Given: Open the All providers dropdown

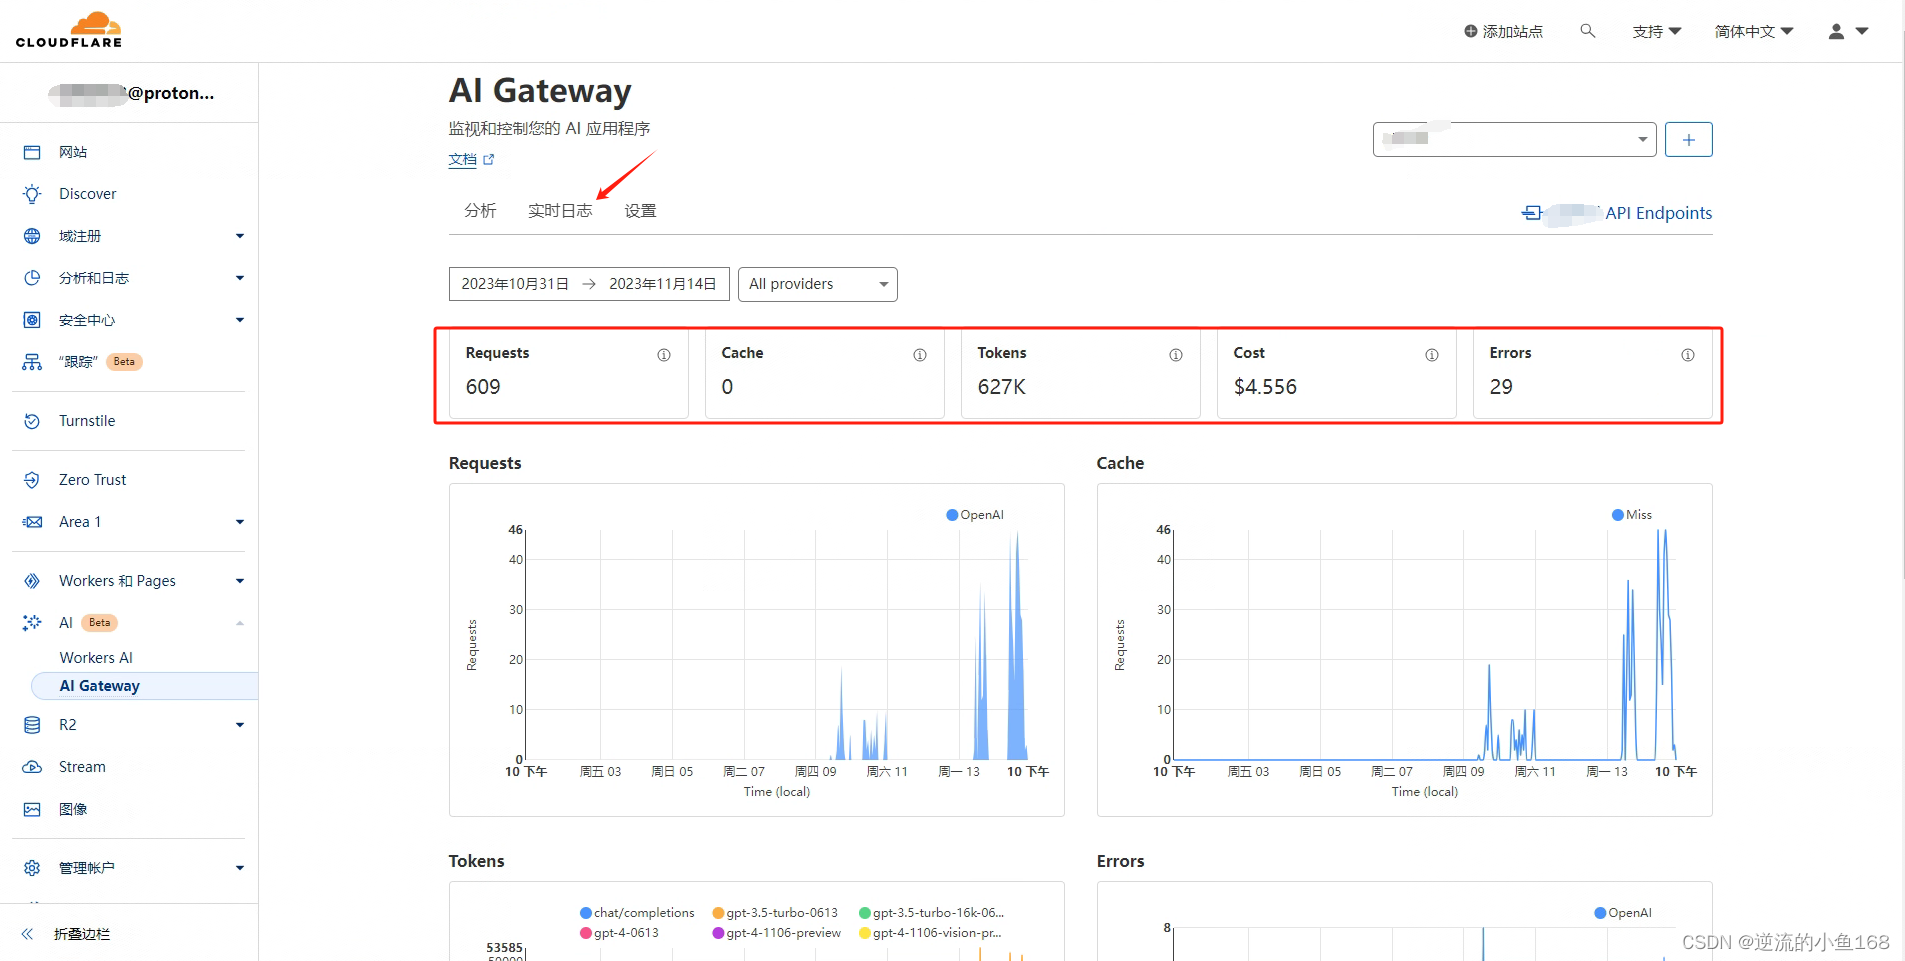Looking at the screenshot, I should (x=817, y=284).
